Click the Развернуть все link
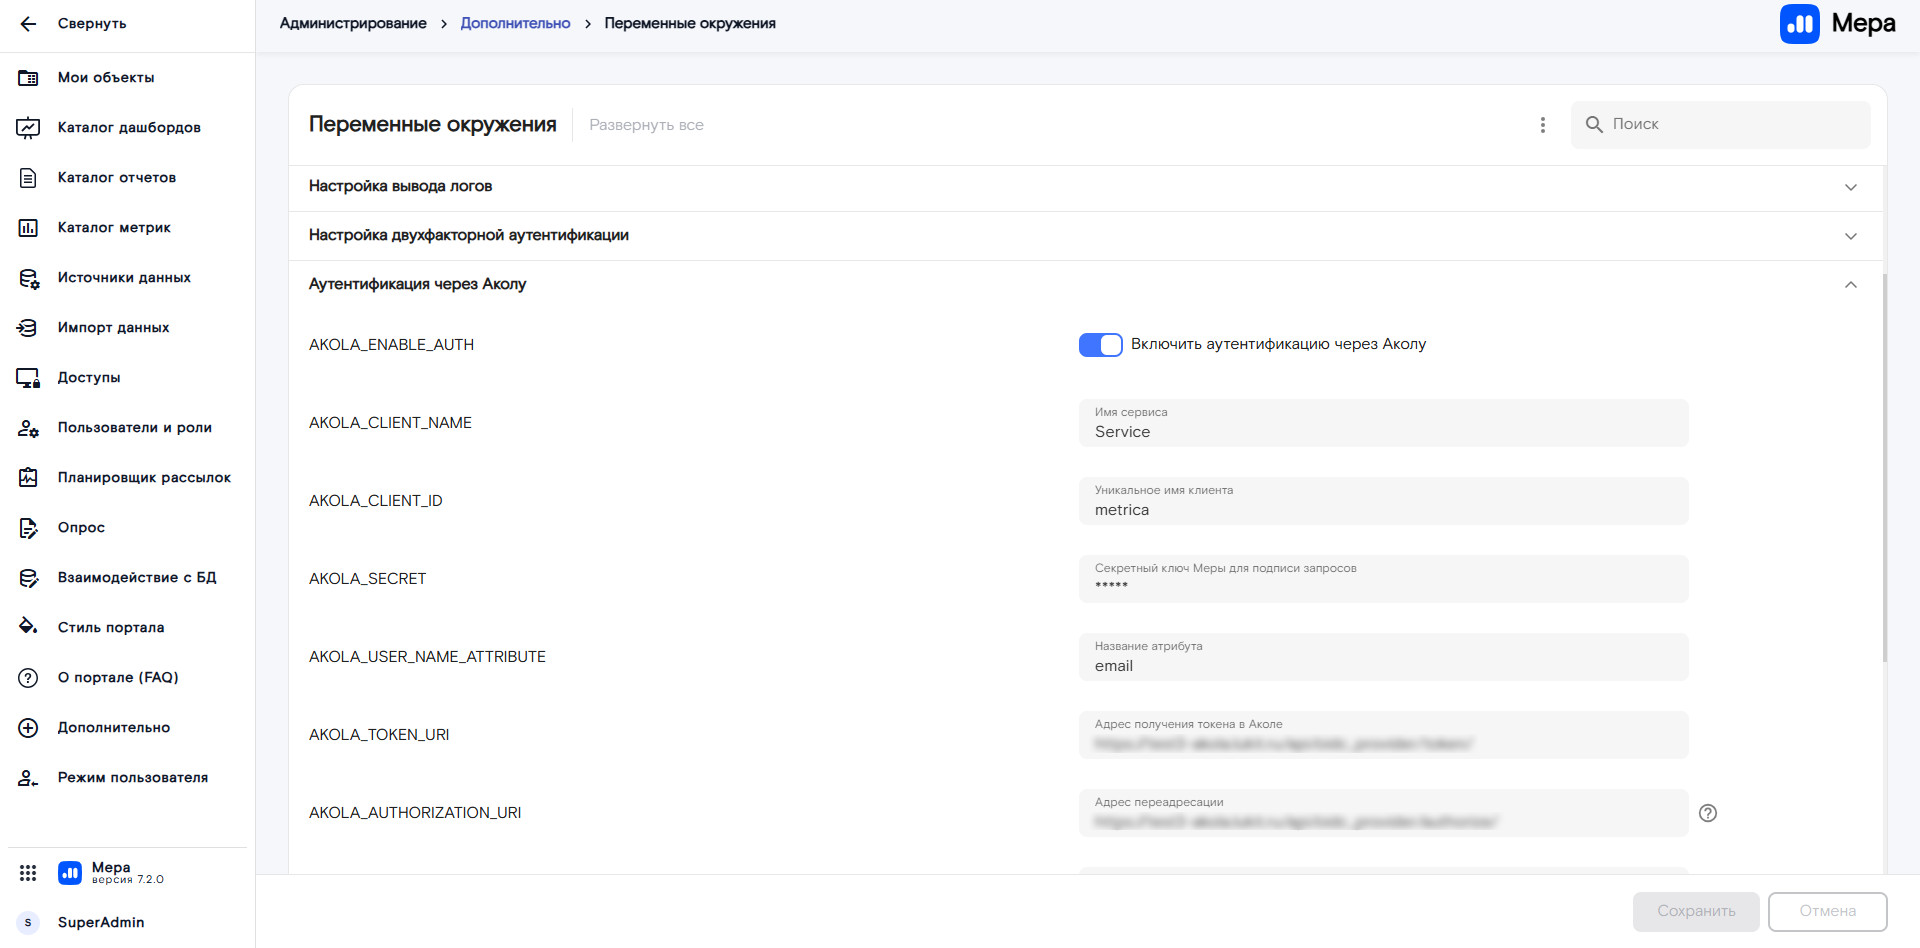The image size is (1920, 948). pos(646,125)
